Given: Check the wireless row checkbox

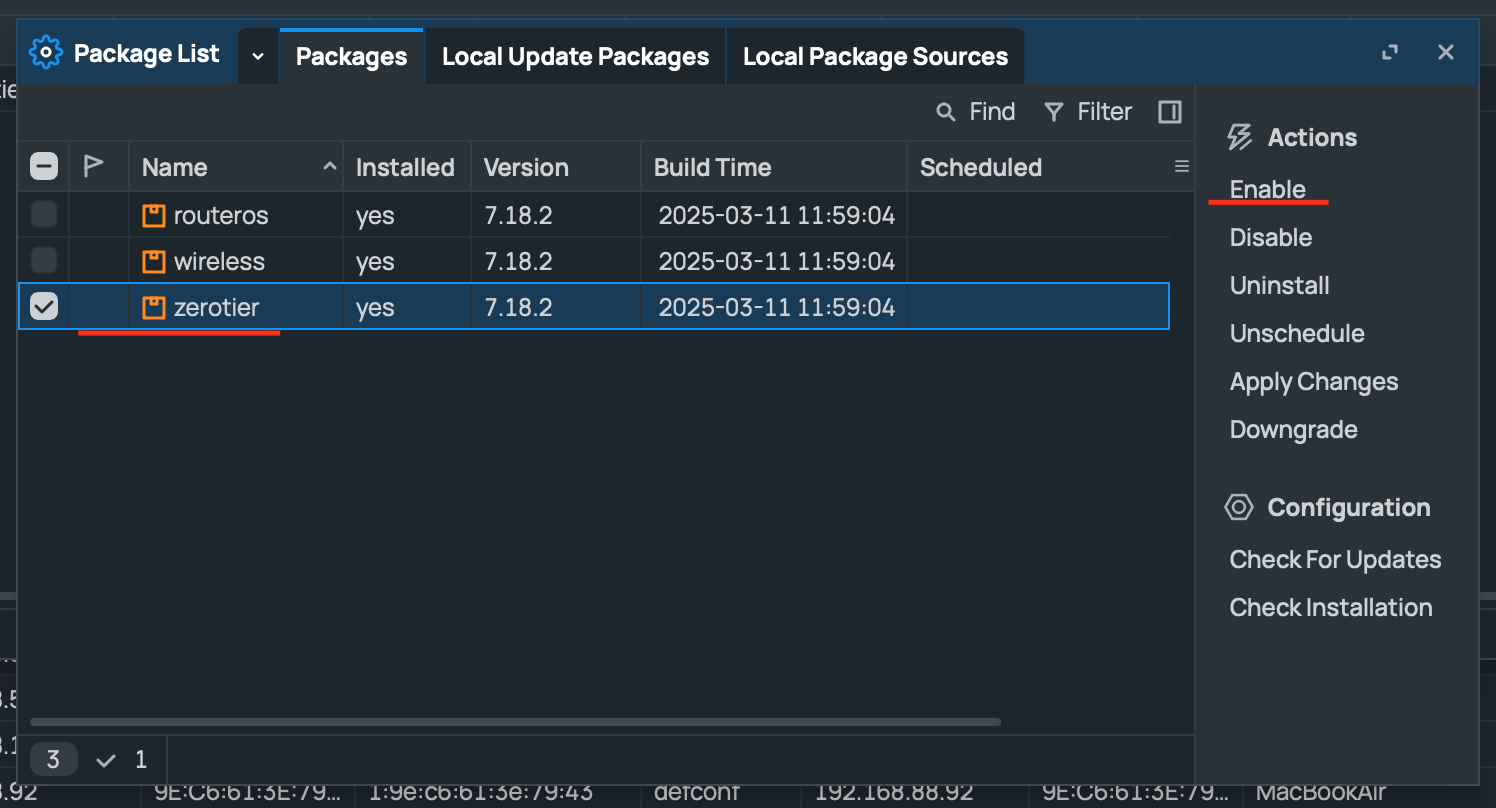Looking at the screenshot, I should coord(44,262).
